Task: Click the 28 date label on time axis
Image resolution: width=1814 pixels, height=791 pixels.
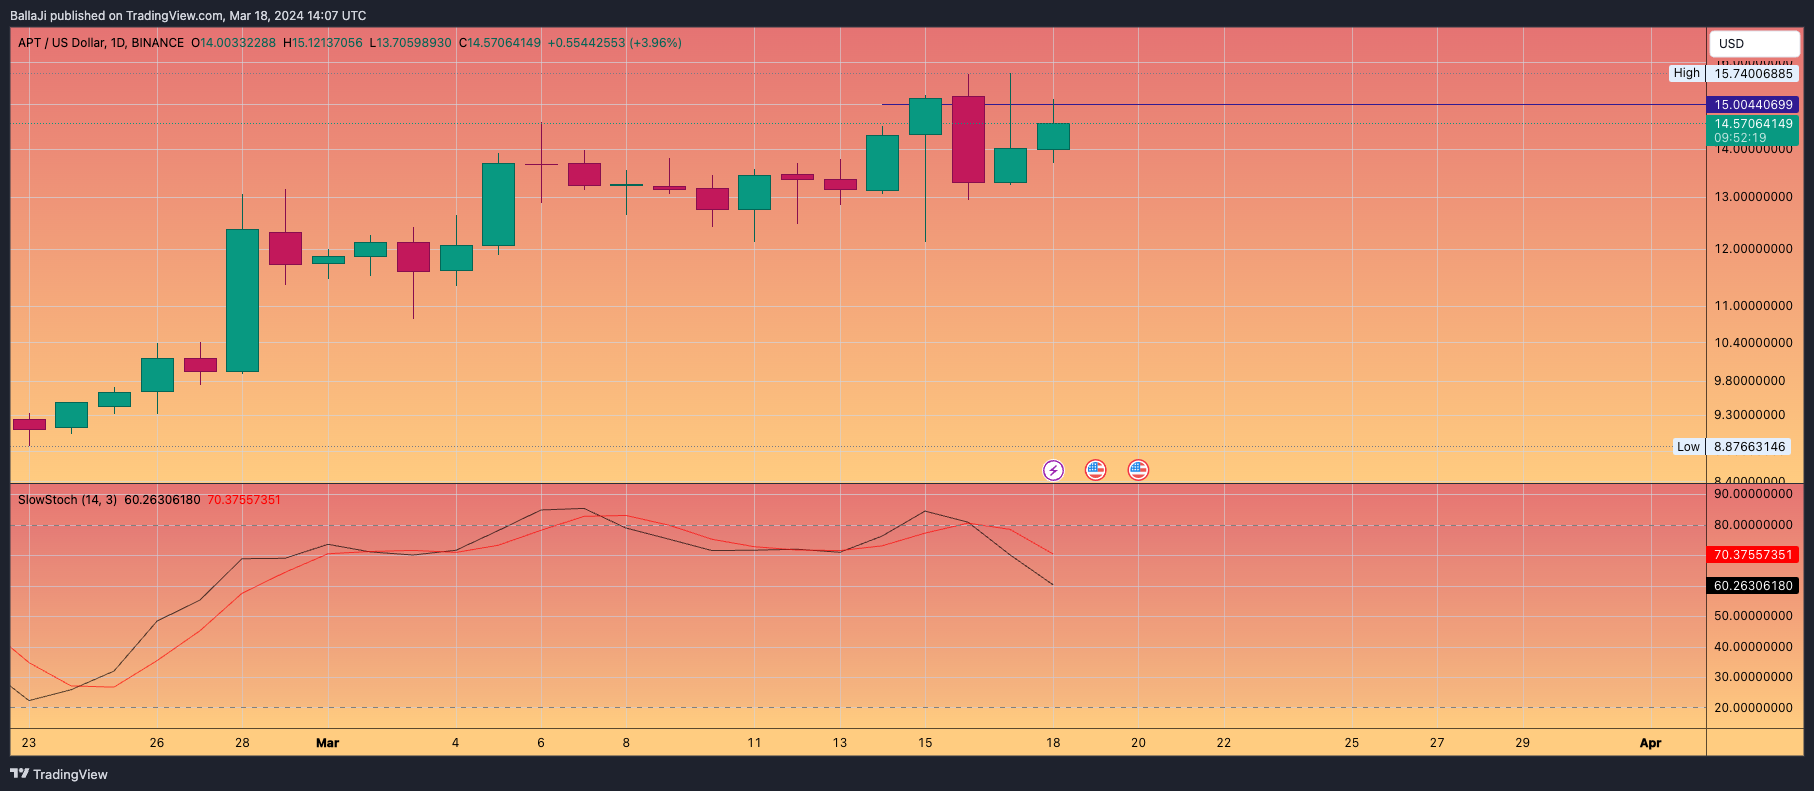Action: click(x=242, y=743)
